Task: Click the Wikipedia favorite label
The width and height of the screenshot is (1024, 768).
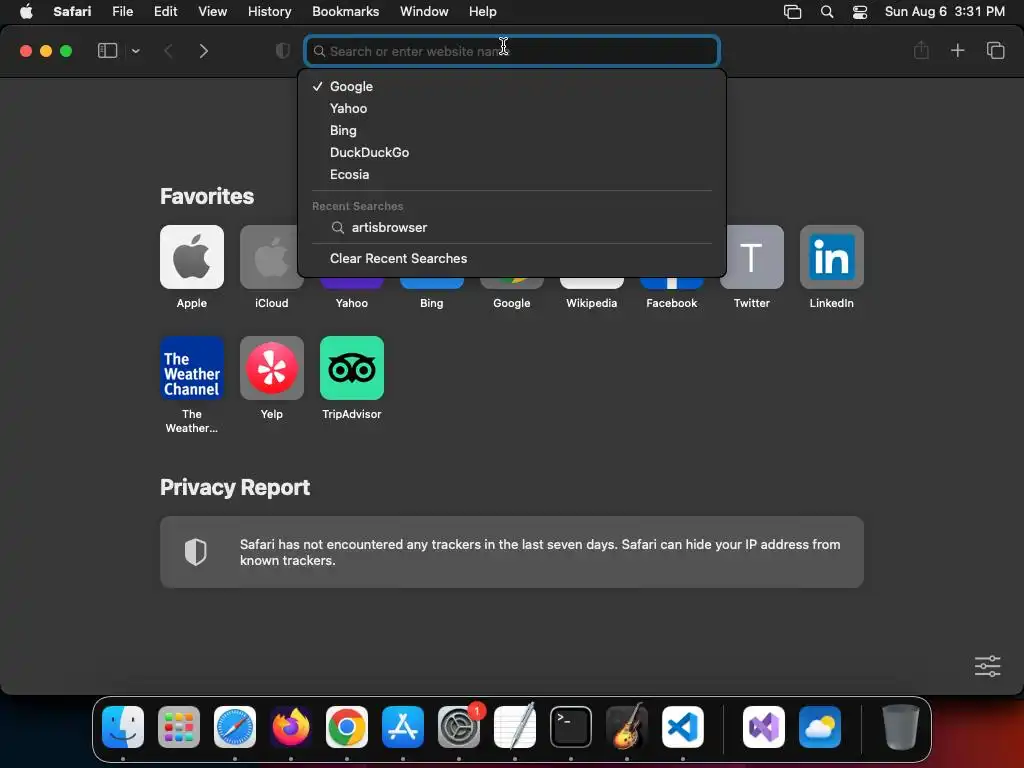Action: click(592, 303)
